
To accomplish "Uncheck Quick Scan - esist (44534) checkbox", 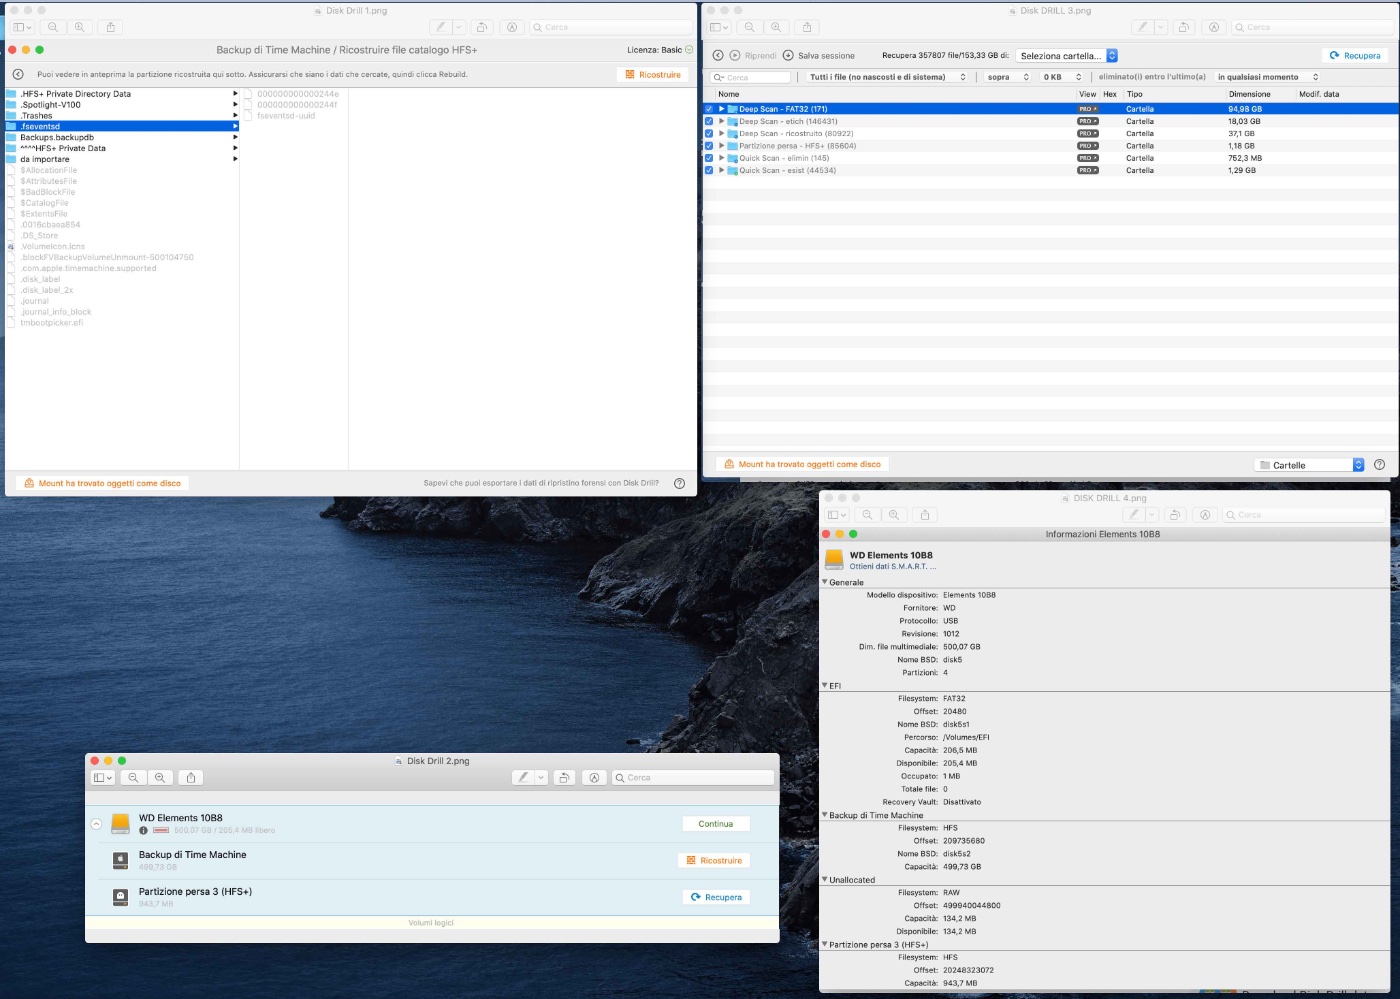I will pos(709,170).
